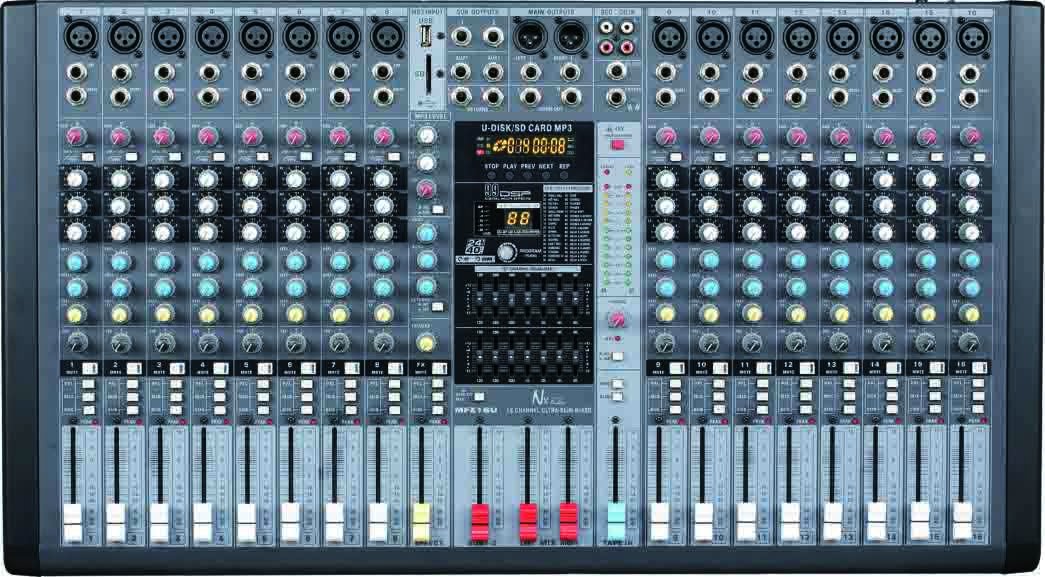
Task: Click the SD card slot
Action: 429,72
